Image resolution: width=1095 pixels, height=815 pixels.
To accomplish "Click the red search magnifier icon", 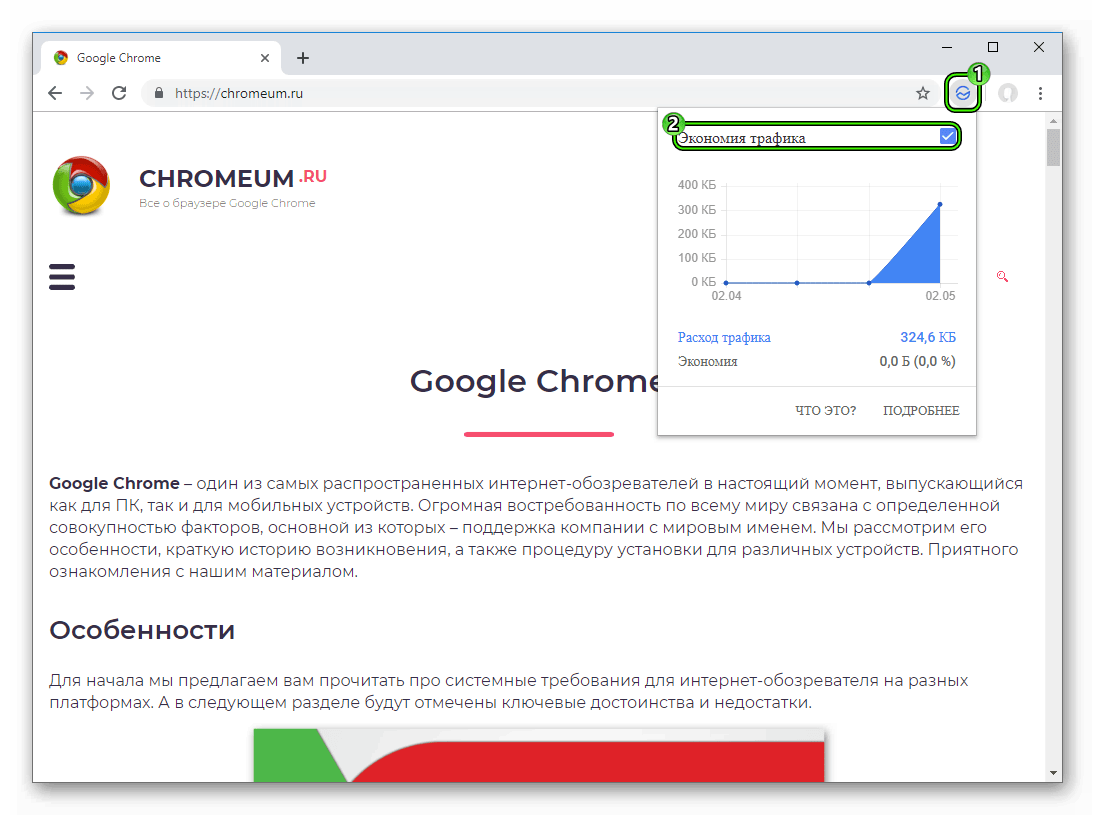I will click(1002, 277).
